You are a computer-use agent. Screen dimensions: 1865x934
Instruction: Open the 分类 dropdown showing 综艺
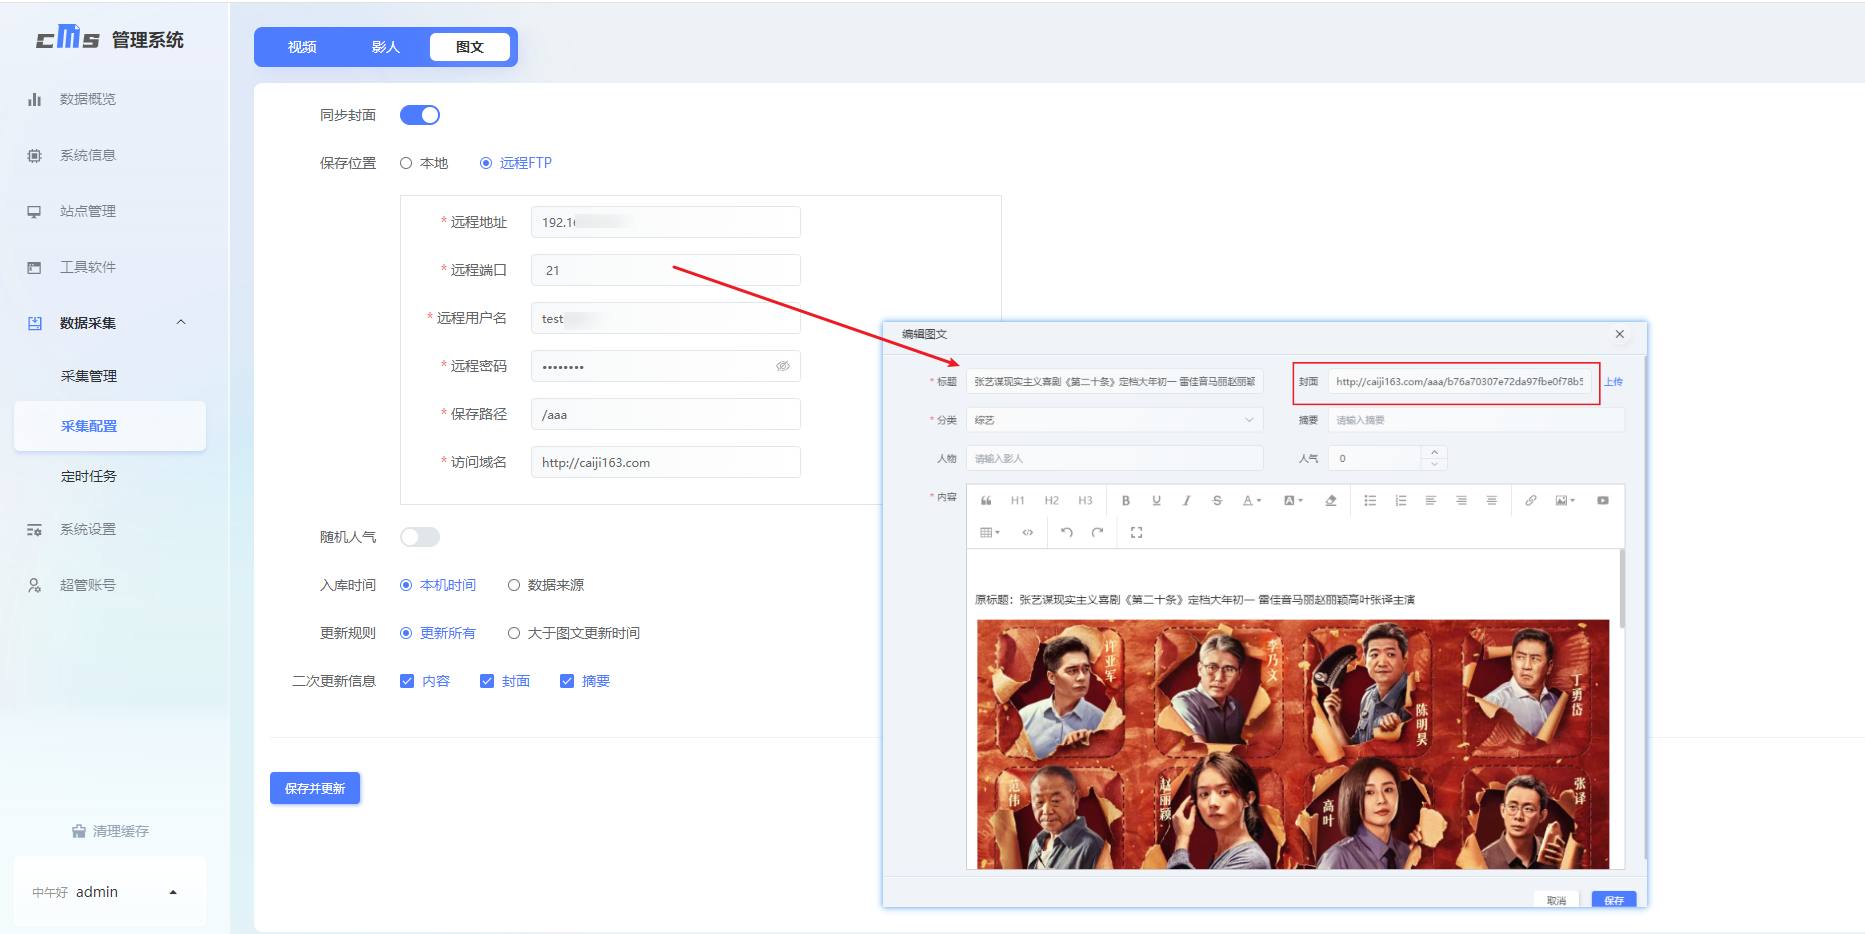pos(1115,420)
